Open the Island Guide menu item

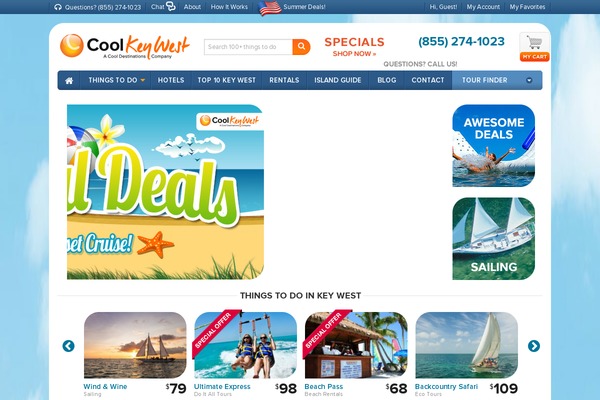click(x=338, y=80)
